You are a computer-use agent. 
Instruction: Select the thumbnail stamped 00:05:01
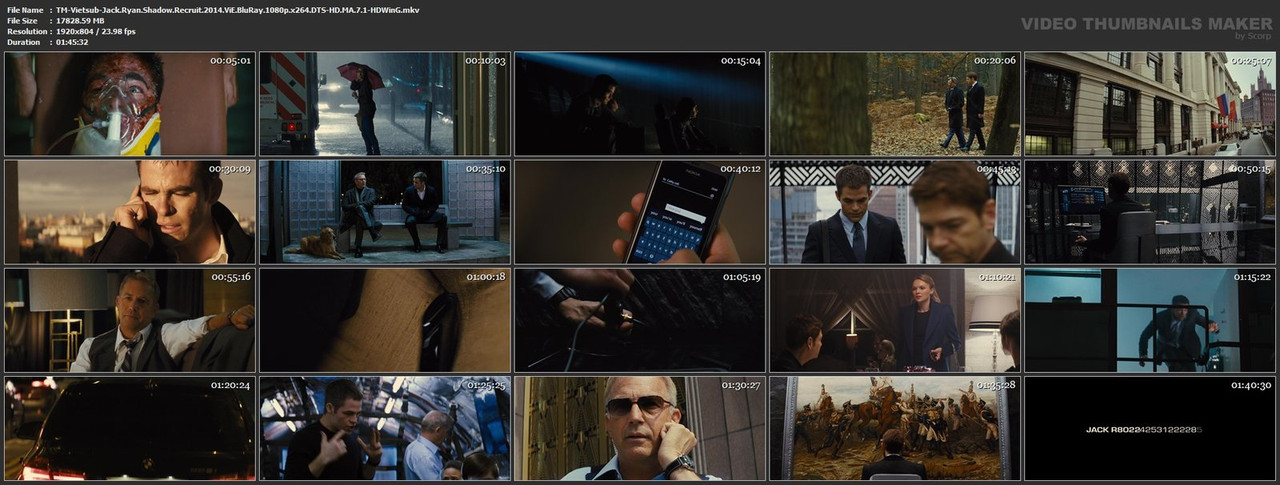point(130,104)
